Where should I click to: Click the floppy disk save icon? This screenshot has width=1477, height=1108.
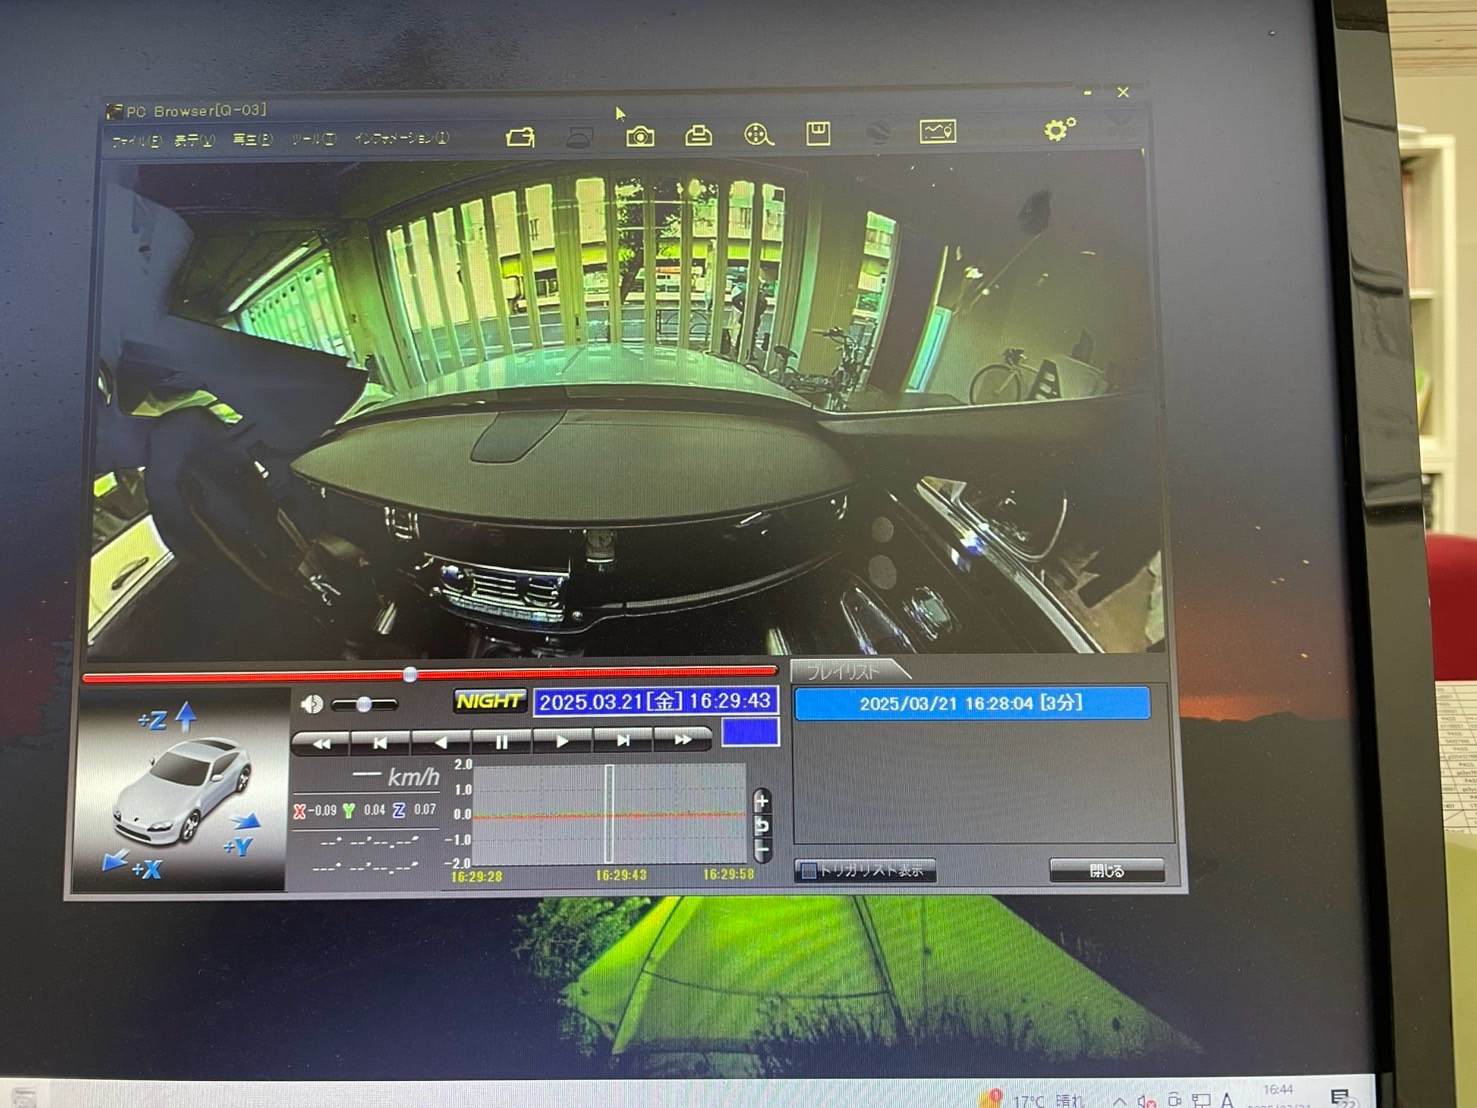(818, 133)
